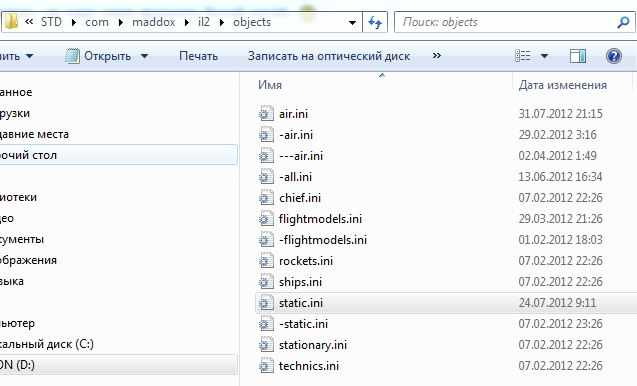Open the Help button
This screenshot has width=637, height=386.
613,56
